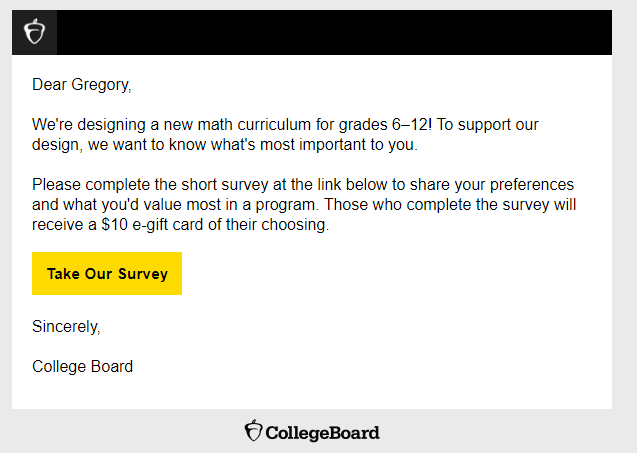Click the black header banner
Image resolution: width=637 pixels, height=453 pixels.
(x=330, y=32)
